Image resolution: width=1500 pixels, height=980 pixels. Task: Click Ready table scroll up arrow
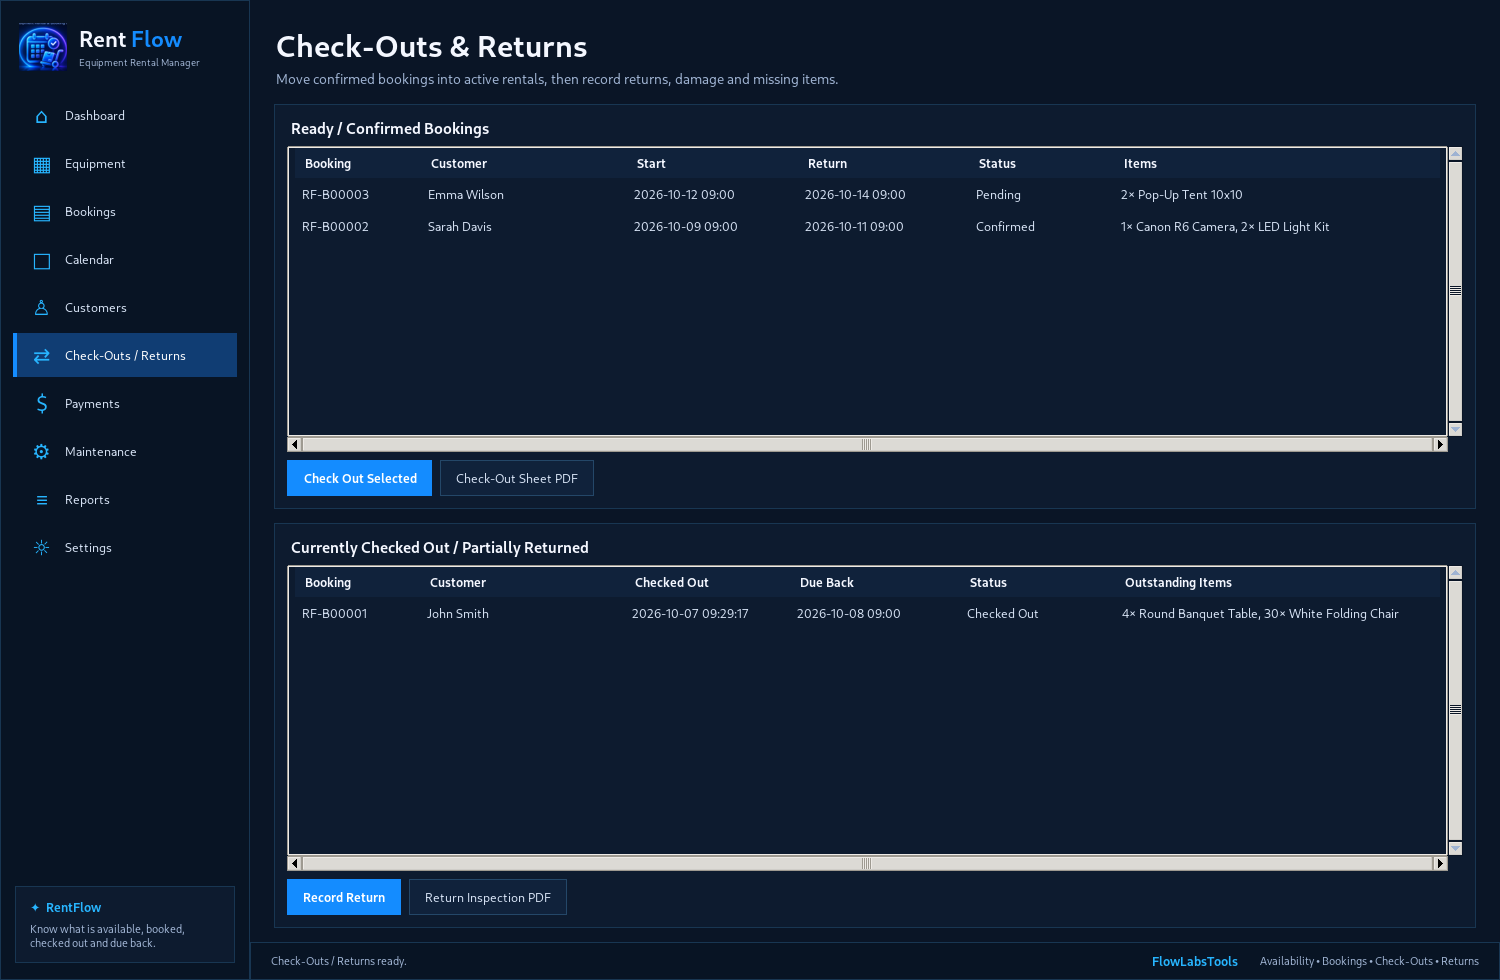pos(1455,154)
